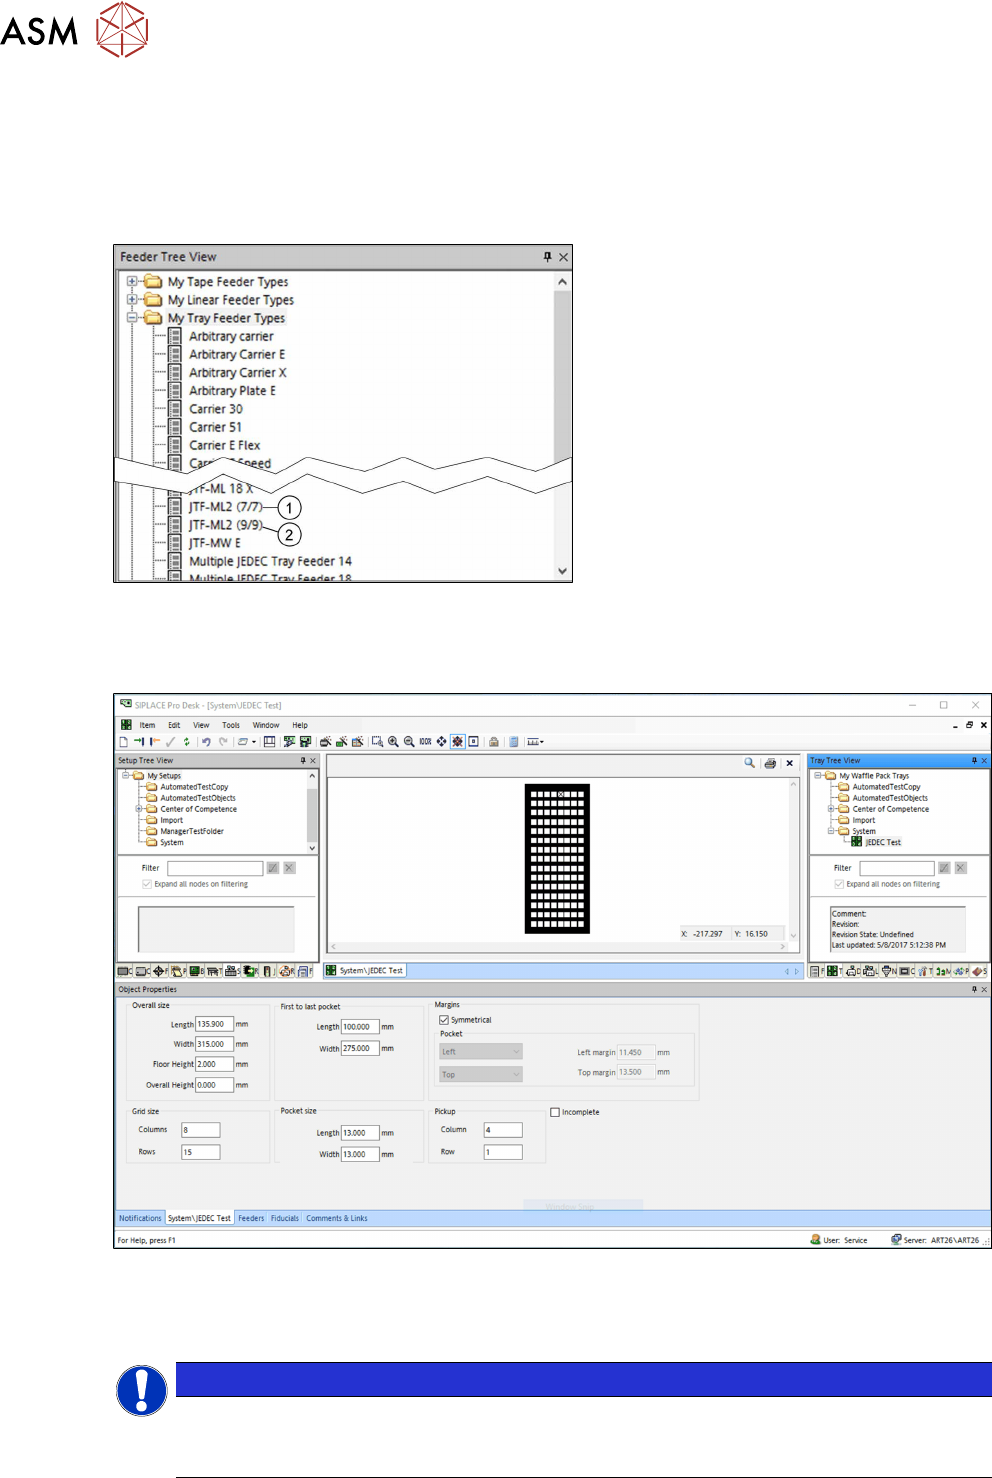Switch to the Fiducials tab
Viewport: 992px width, 1478px height.
pyautogui.click(x=285, y=1218)
